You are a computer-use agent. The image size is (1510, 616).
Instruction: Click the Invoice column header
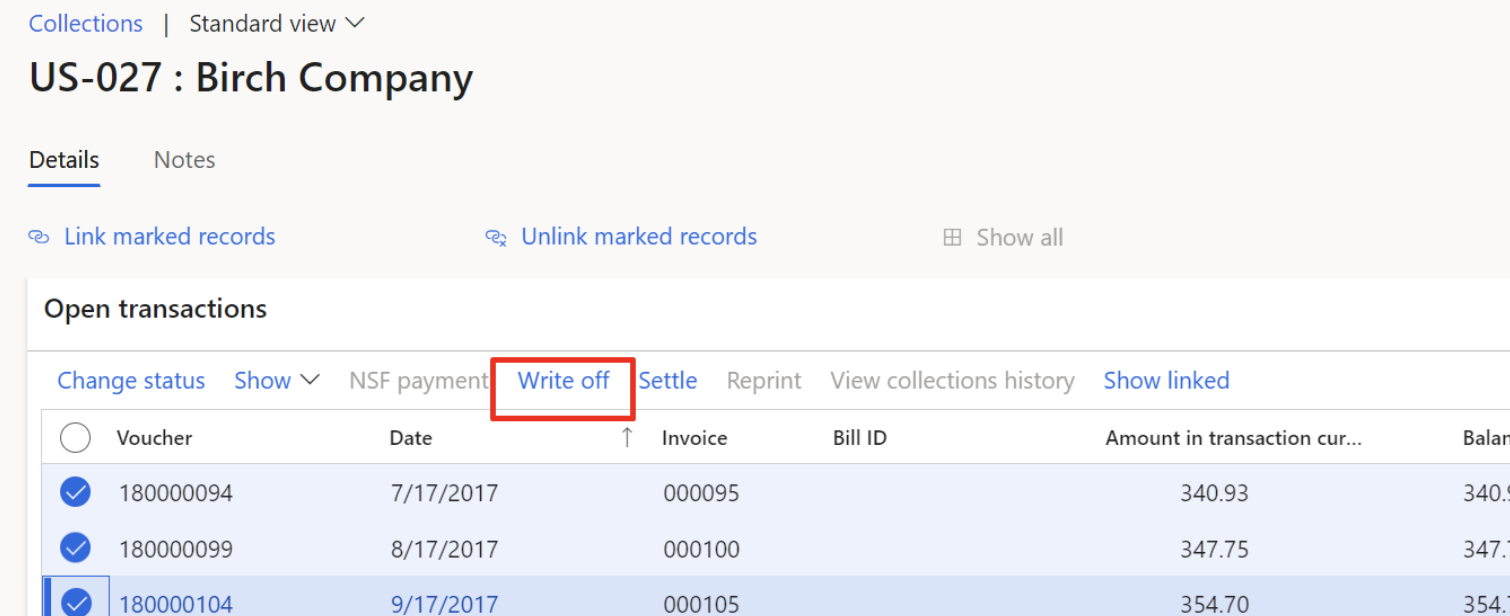694,438
